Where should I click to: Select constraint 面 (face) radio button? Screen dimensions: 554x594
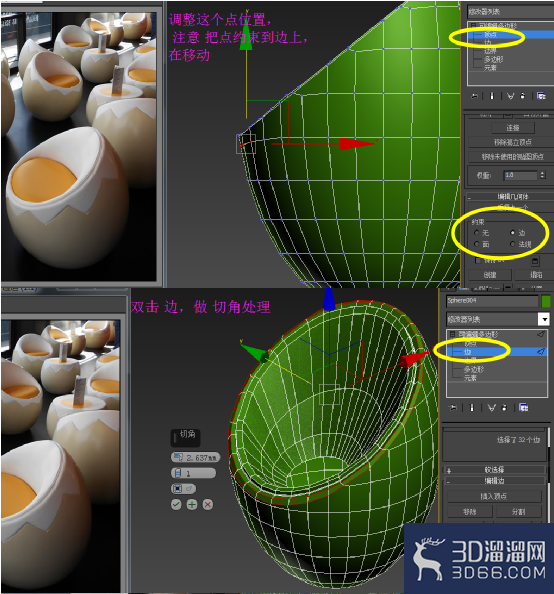coord(477,244)
